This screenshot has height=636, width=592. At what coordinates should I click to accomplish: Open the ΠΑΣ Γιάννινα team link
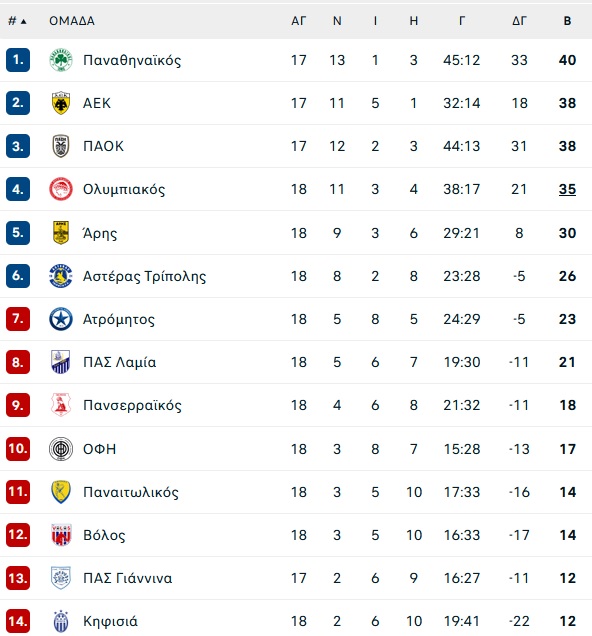[x=127, y=578]
